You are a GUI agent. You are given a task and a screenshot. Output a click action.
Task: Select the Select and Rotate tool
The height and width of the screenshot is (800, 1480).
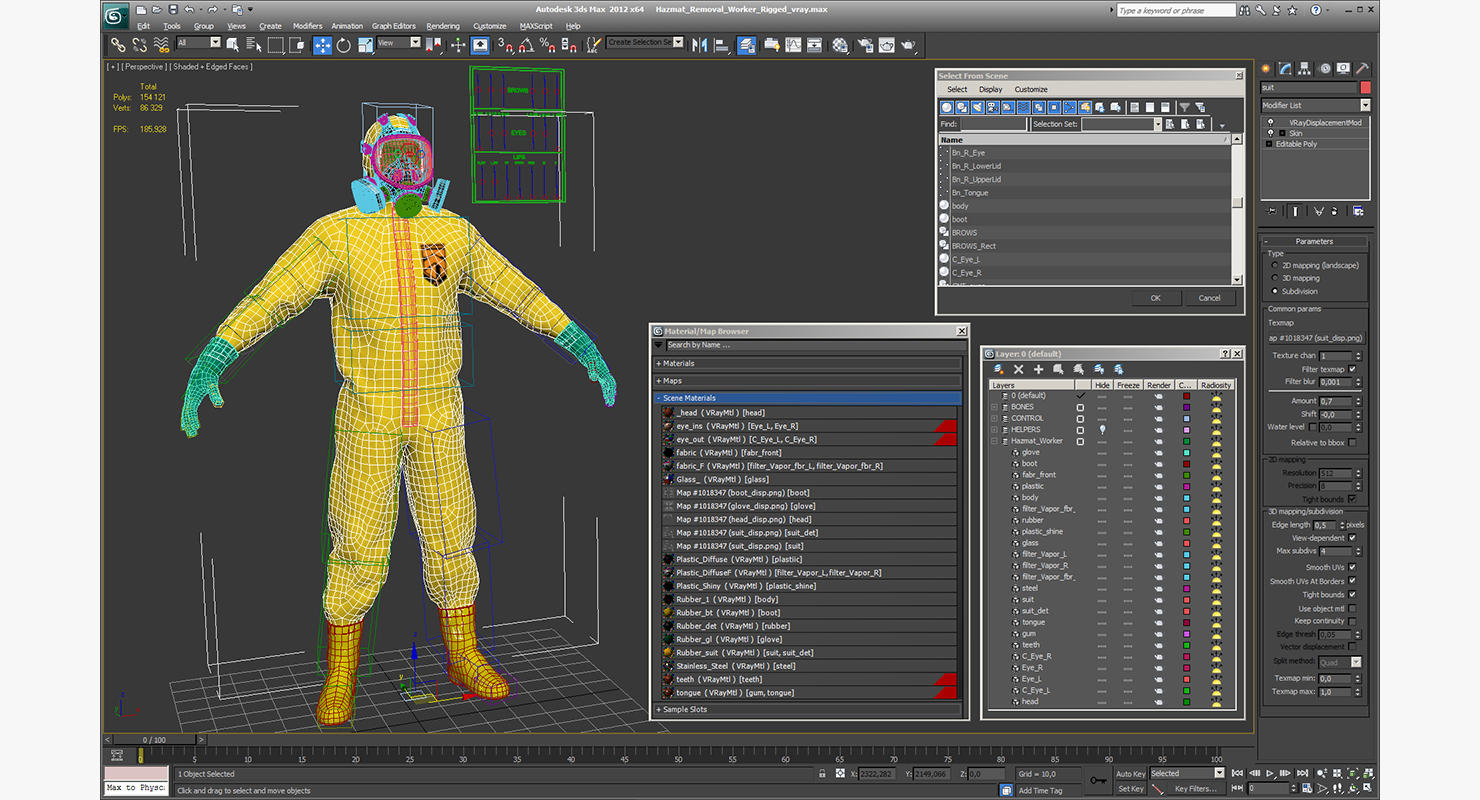coord(344,45)
